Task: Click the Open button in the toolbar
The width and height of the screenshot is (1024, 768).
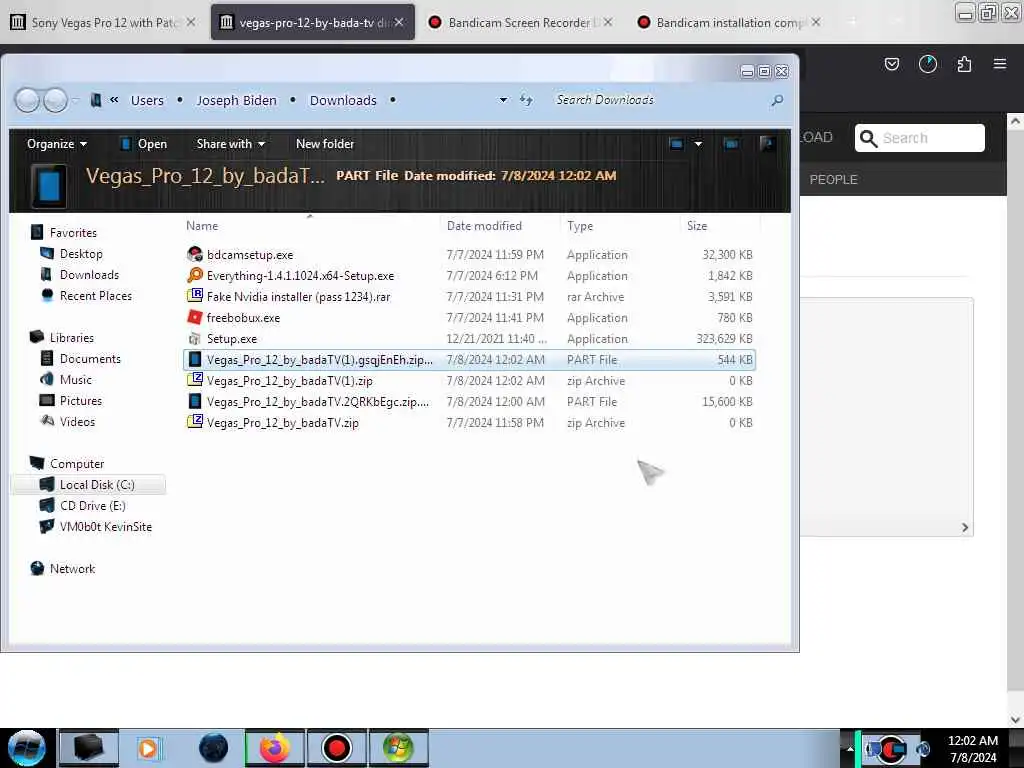Action: point(144,144)
